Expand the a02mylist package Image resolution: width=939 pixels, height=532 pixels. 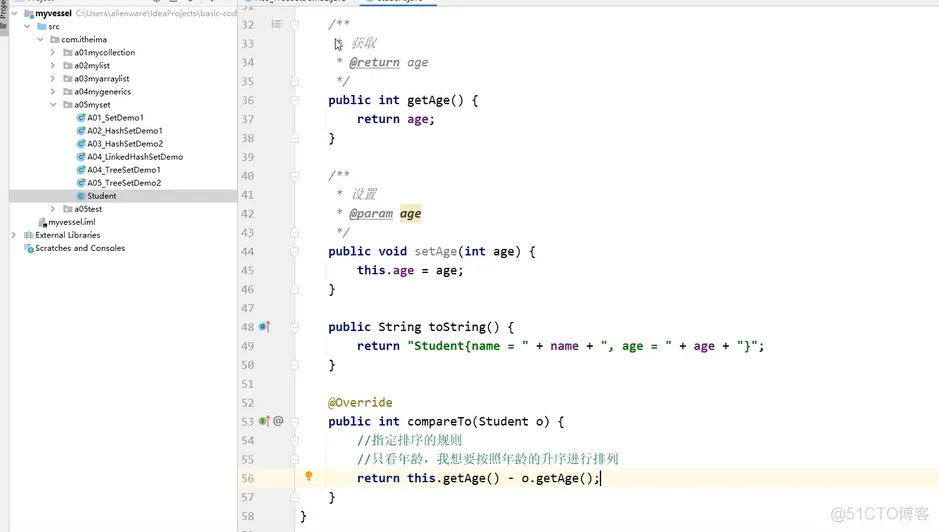tap(53, 65)
